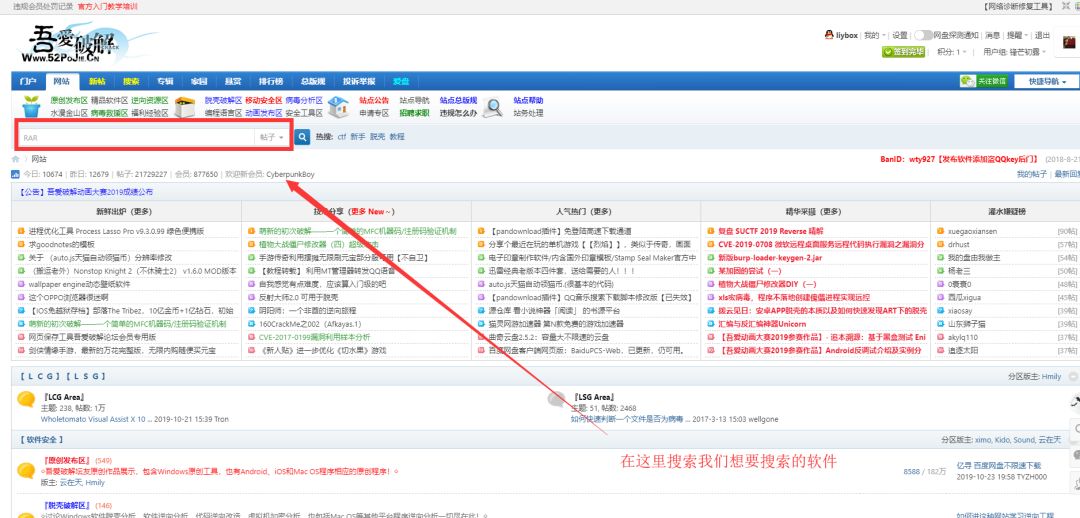This screenshot has width=1080, height=518.
Task: Open the 『LSG Area』 forum link
Action: pyautogui.click(x=594, y=397)
